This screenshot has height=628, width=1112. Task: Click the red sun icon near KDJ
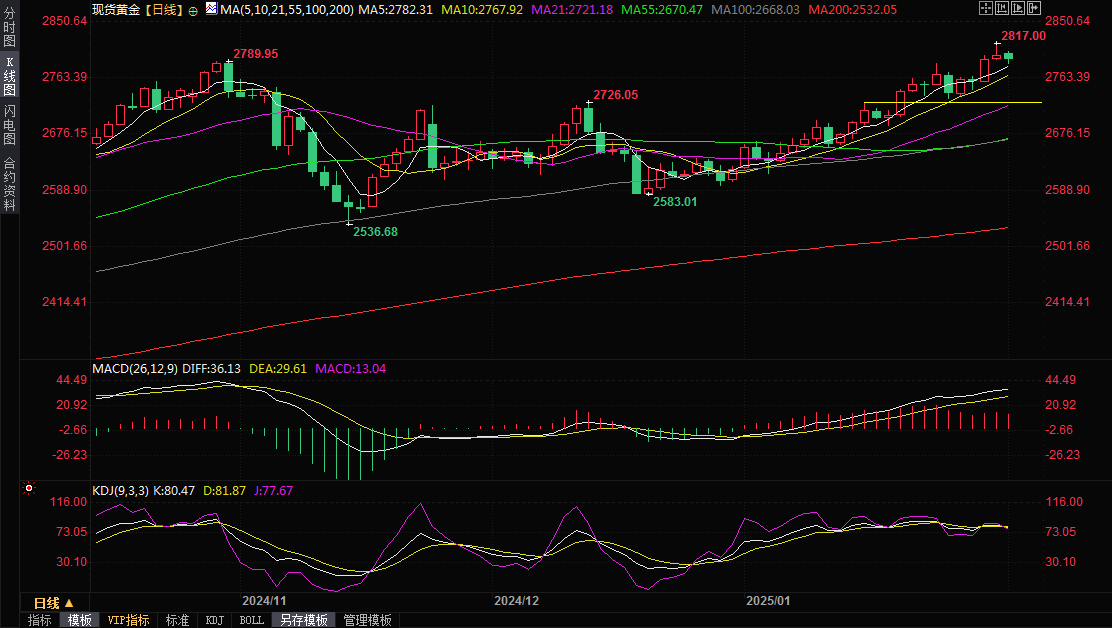click(x=28, y=489)
